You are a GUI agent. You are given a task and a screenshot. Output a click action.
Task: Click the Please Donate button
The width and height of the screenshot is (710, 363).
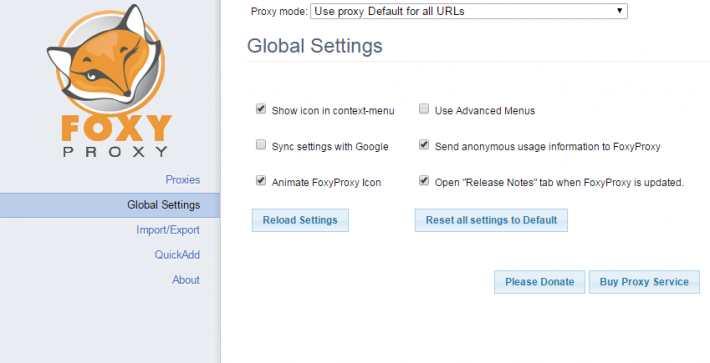coord(540,282)
